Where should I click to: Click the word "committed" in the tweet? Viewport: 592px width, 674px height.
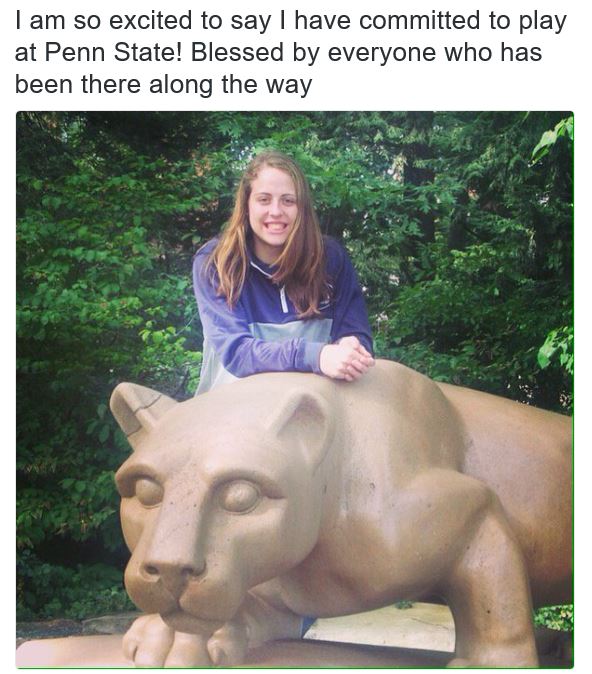pos(419,21)
